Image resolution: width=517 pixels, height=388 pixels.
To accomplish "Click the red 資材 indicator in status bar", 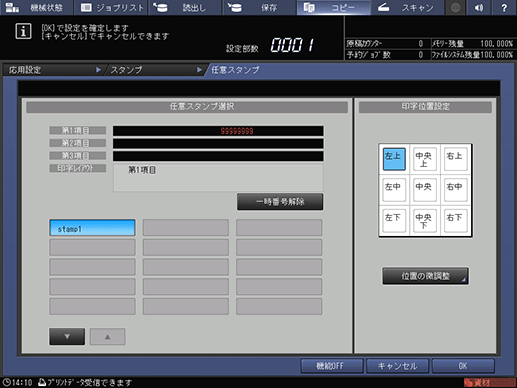I will point(490,383).
